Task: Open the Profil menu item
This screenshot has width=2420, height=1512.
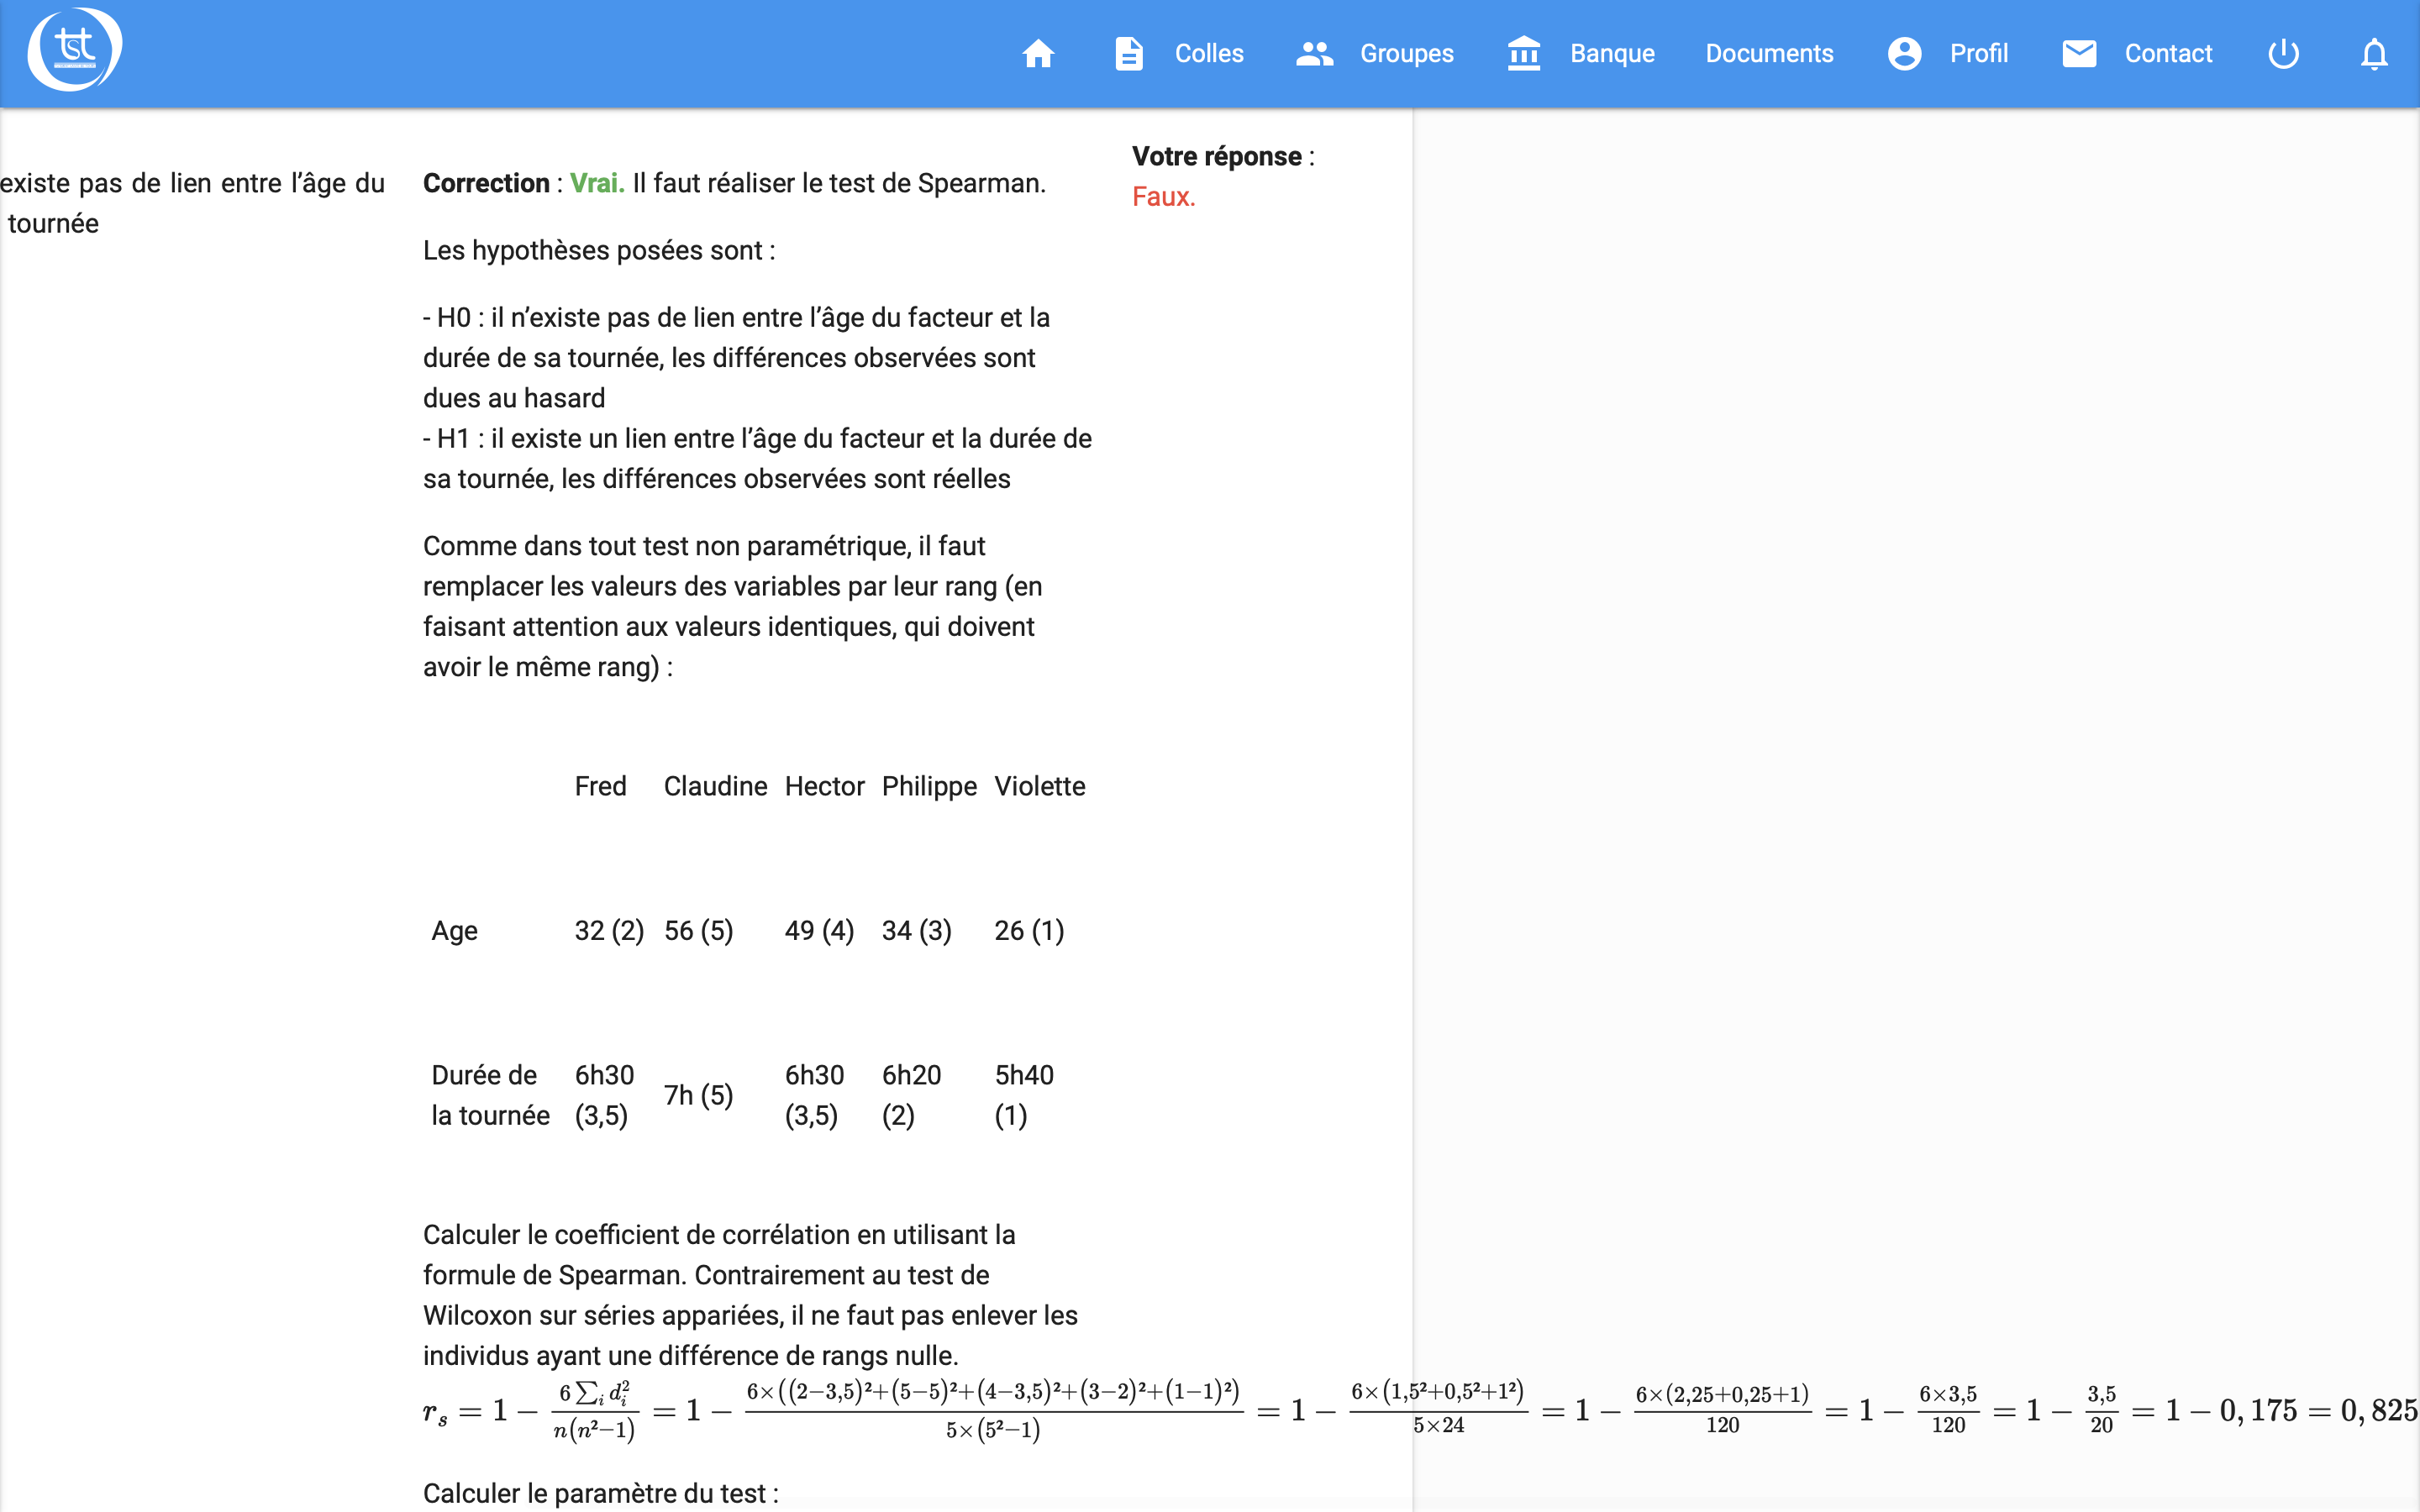Action: (1978, 53)
